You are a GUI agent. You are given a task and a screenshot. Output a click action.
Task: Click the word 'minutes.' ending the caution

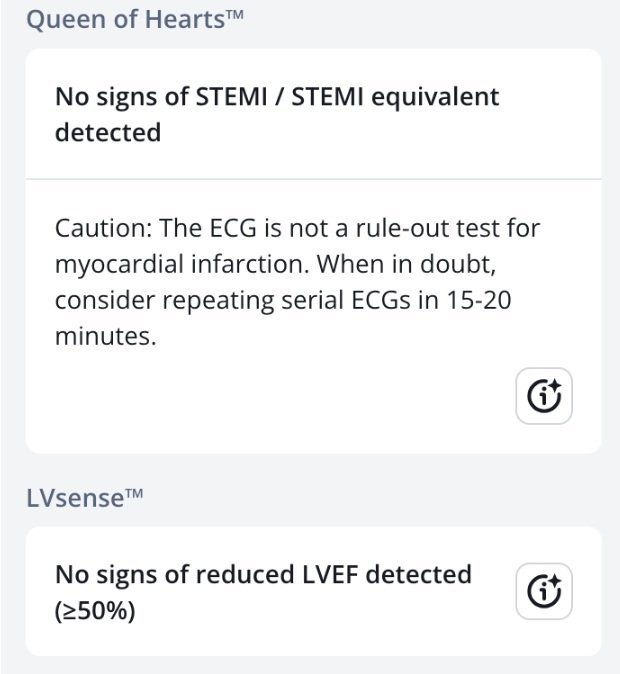coord(105,338)
